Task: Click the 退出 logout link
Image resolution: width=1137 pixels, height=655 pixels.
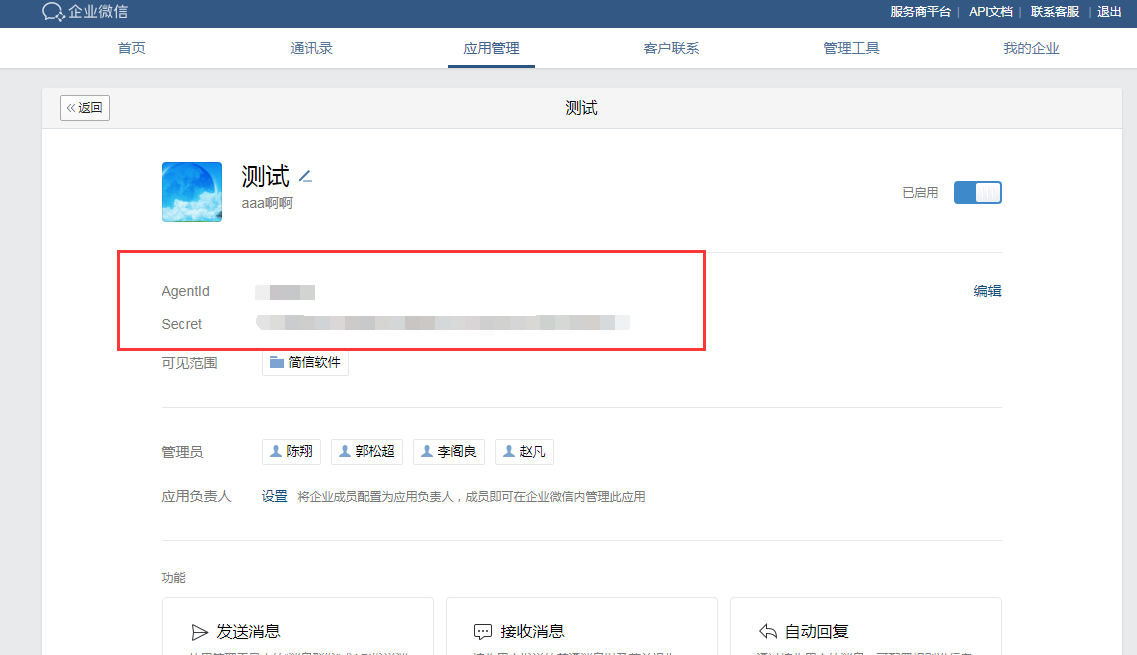Action: tap(1109, 12)
